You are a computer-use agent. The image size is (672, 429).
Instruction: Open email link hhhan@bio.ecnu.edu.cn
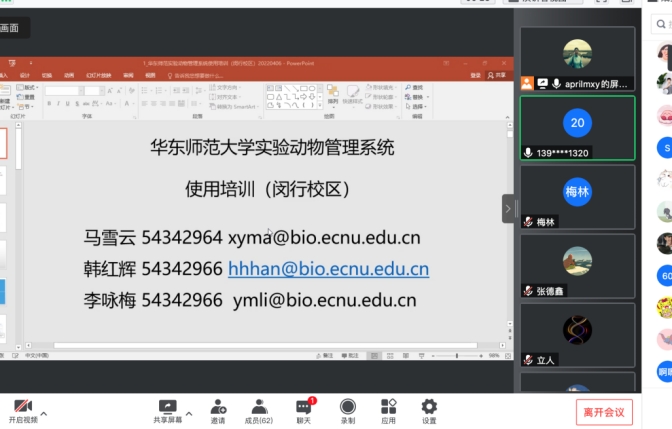click(x=328, y=269)
